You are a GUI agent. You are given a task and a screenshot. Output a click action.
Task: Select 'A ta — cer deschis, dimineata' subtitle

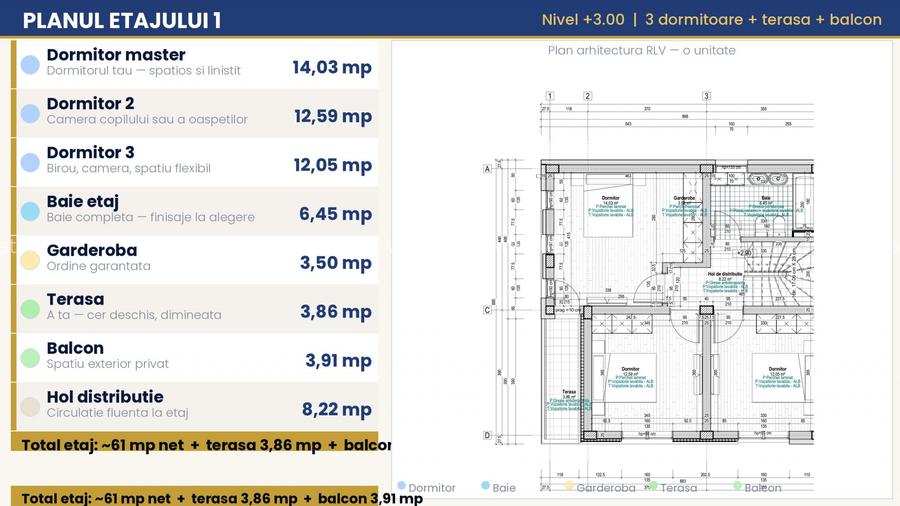tap(134, 315)
